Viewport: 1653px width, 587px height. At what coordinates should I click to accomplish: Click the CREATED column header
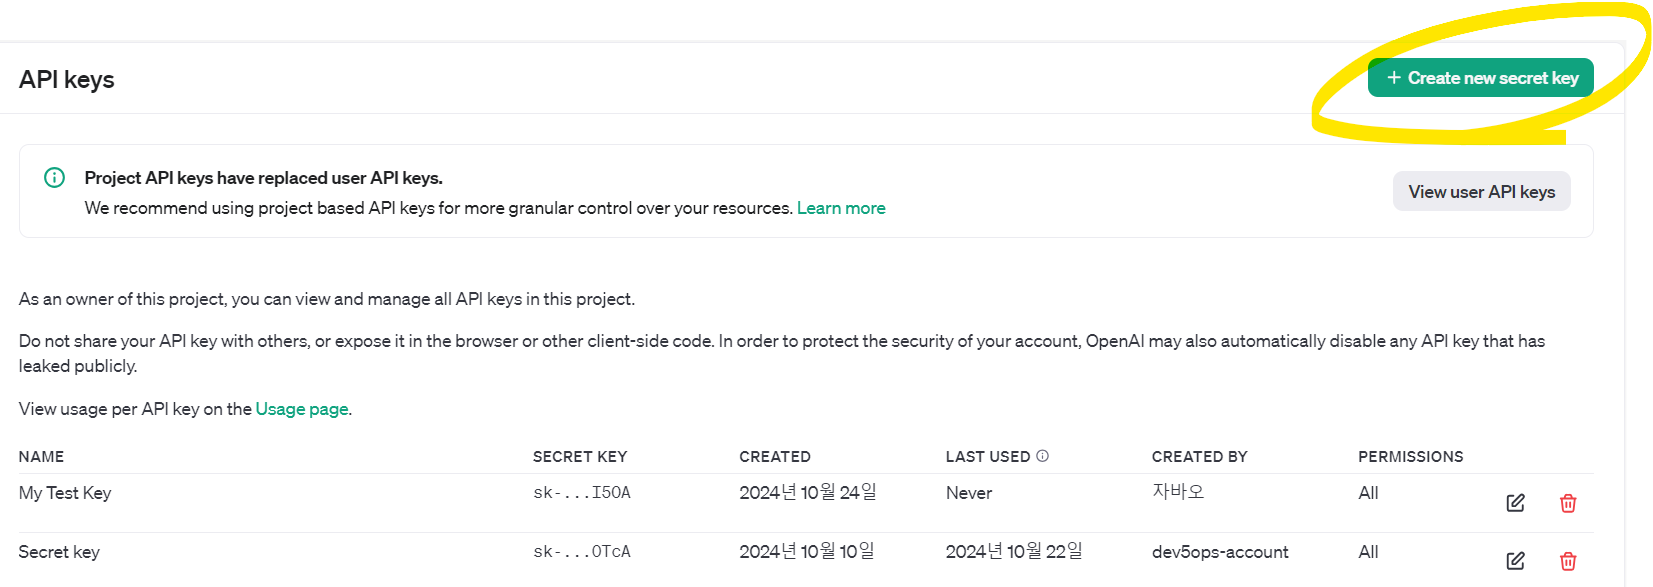775,457
